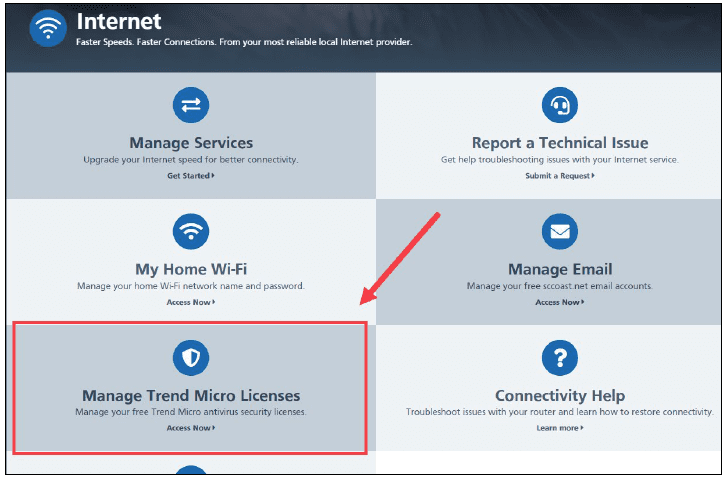The image size is (726, 478).
Task: Select the Manage Email heading
Action: point(560,269)
